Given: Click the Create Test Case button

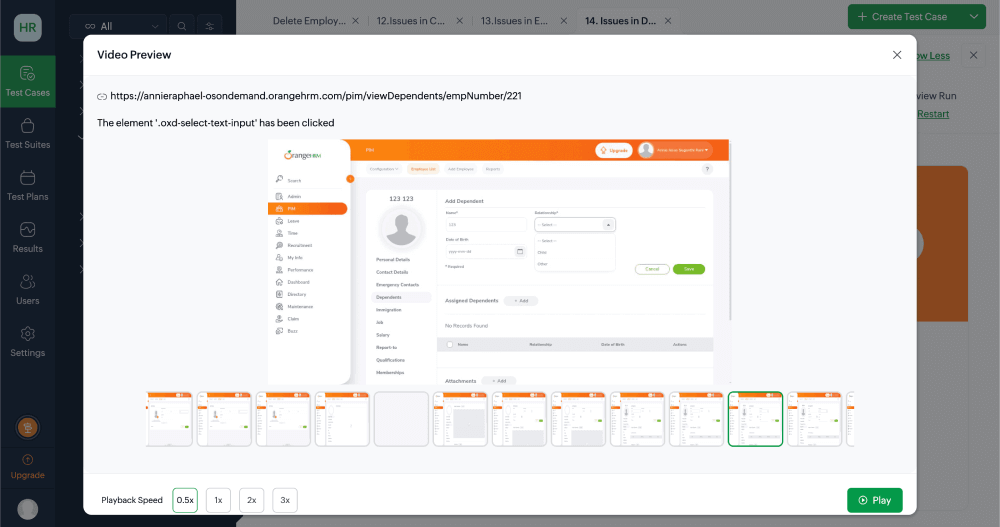Looking at the screenshot, I should coord(904,17).
